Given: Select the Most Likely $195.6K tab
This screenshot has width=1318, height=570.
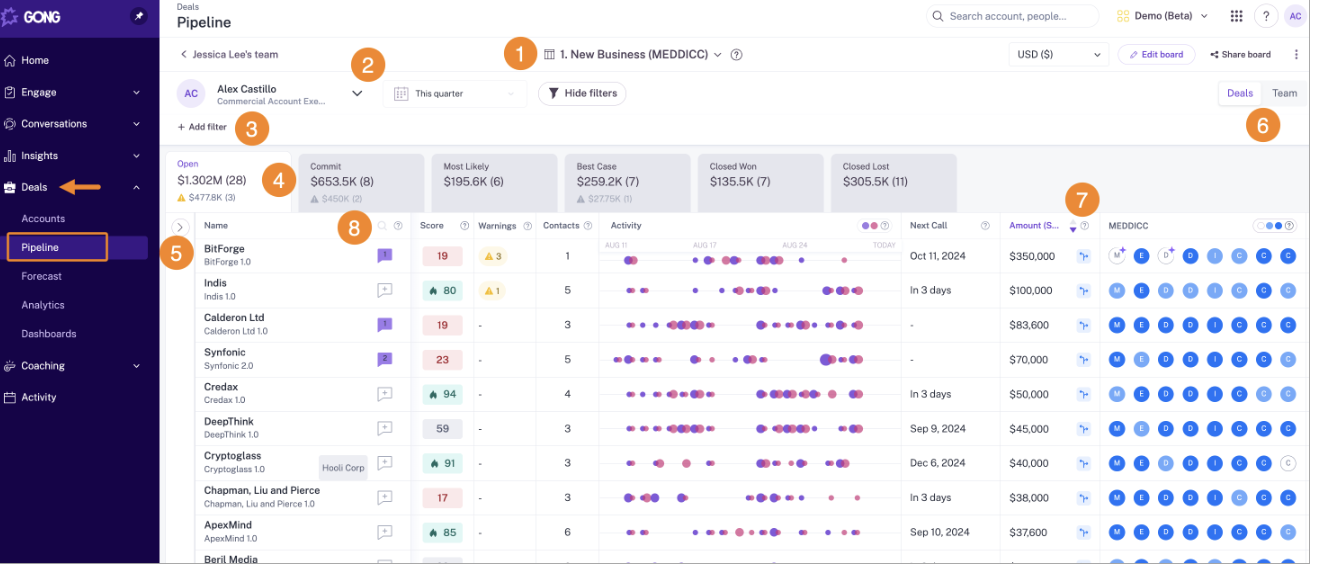Looking at the screenshot, I should pyautogui.click(x=494, y=182).
